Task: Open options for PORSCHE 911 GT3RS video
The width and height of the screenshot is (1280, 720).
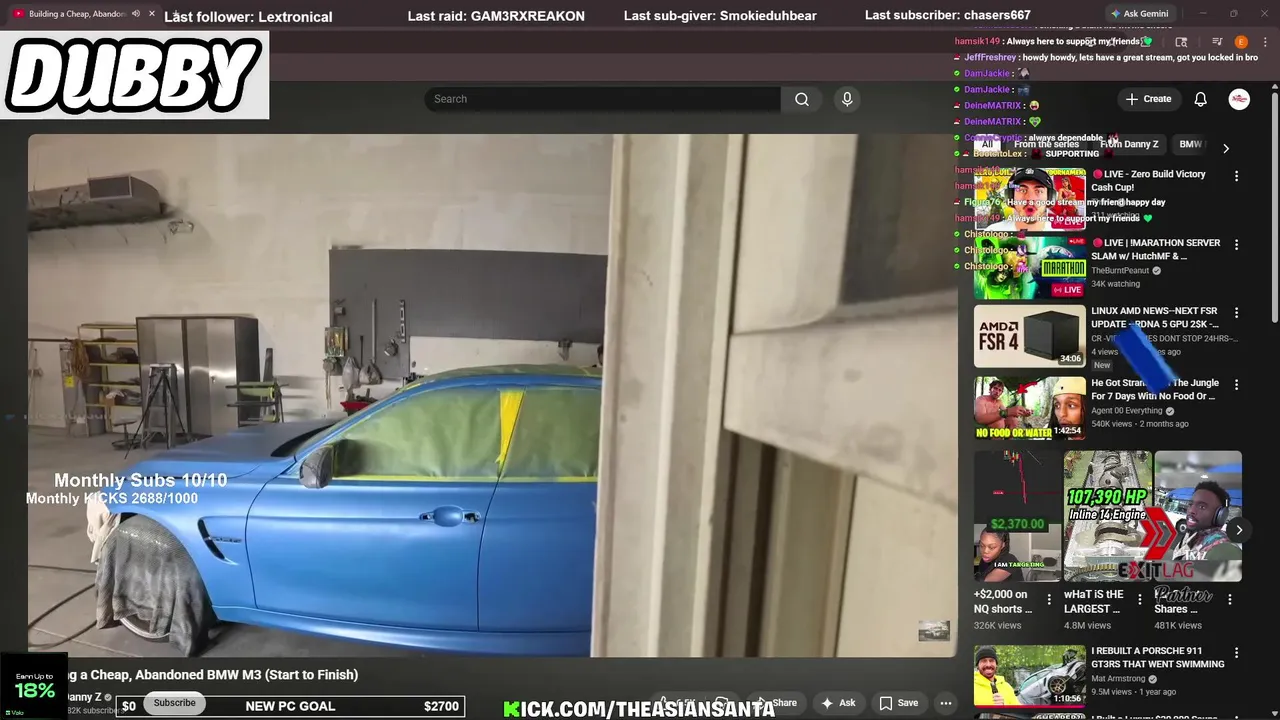Action: pyautogui.click(x=1236, y=653)
